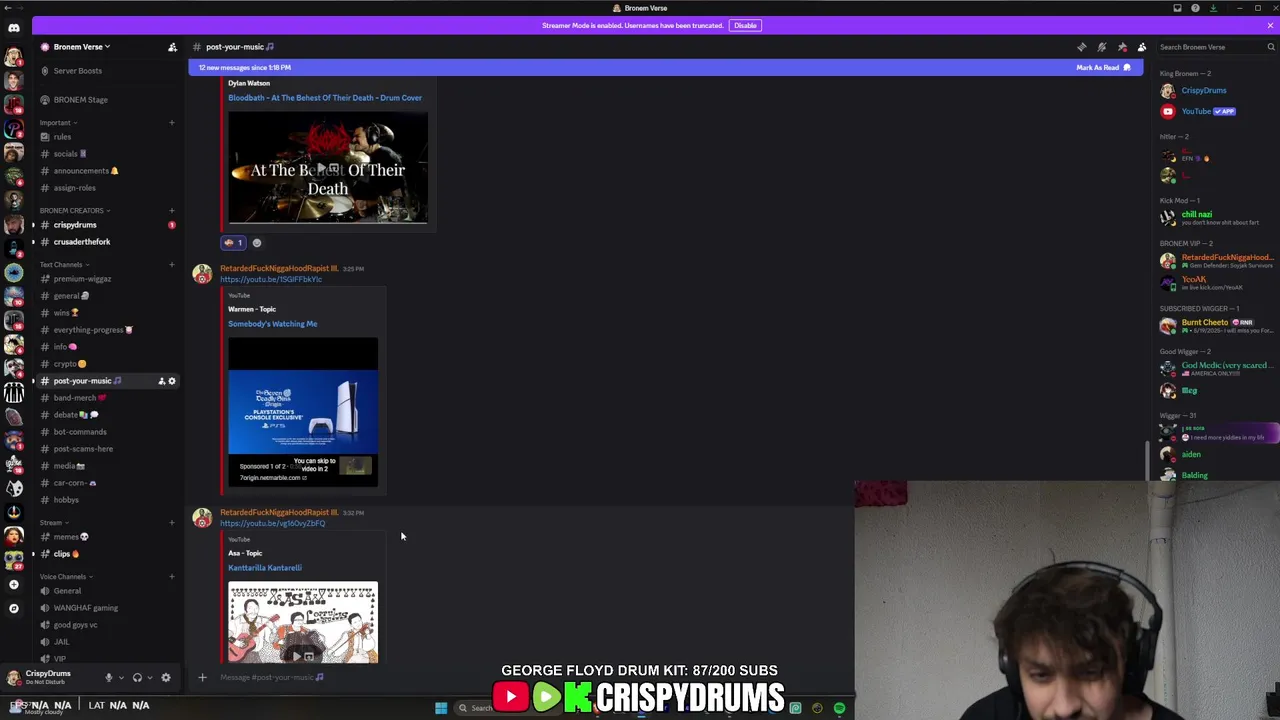
Task: Open the Threads icon in the channel header
Action: coord(1081,47)
